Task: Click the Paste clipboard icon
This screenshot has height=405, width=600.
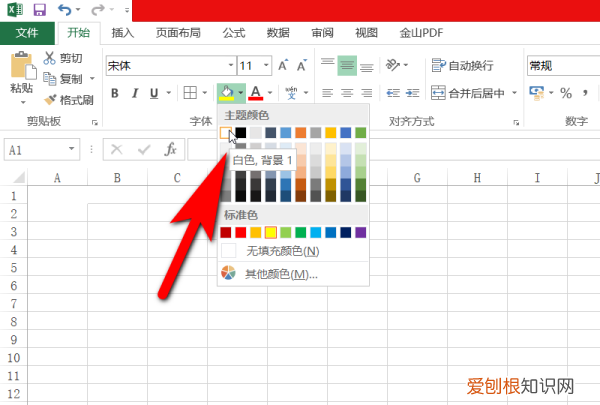Action: (23, 65)
